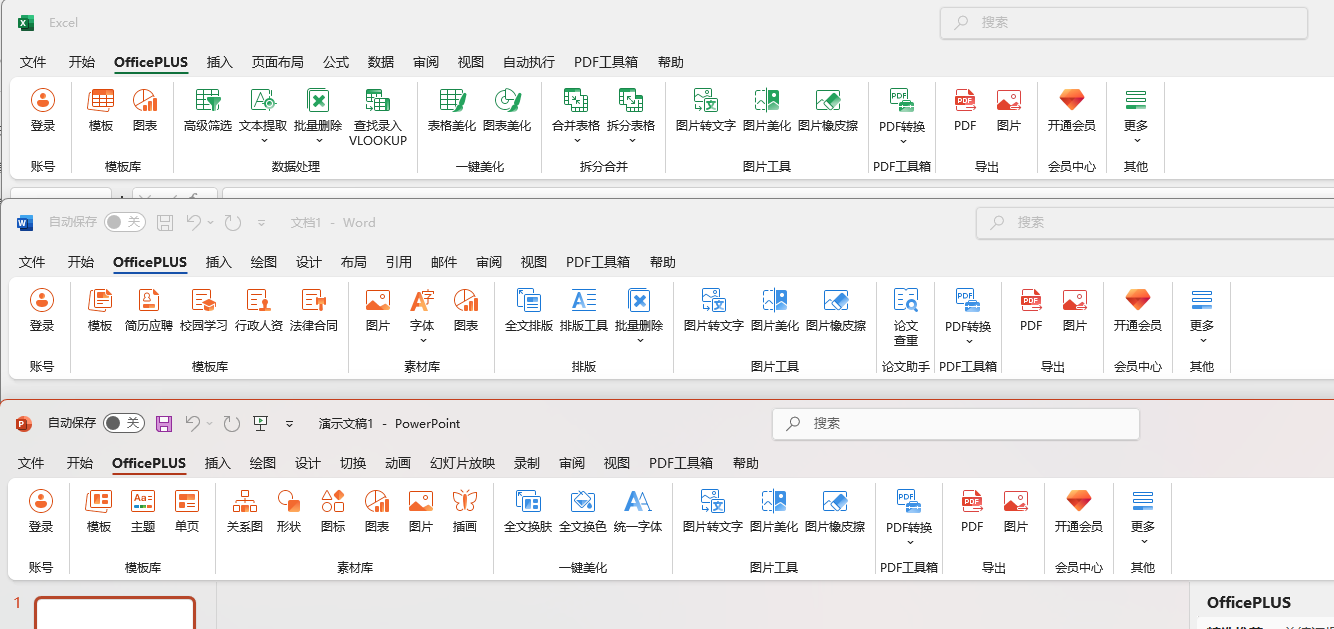Open 论文查重 in Word ribbon
Image resolution: width=1334 pixels, height=629 pixels.
[x=906, y=316]
